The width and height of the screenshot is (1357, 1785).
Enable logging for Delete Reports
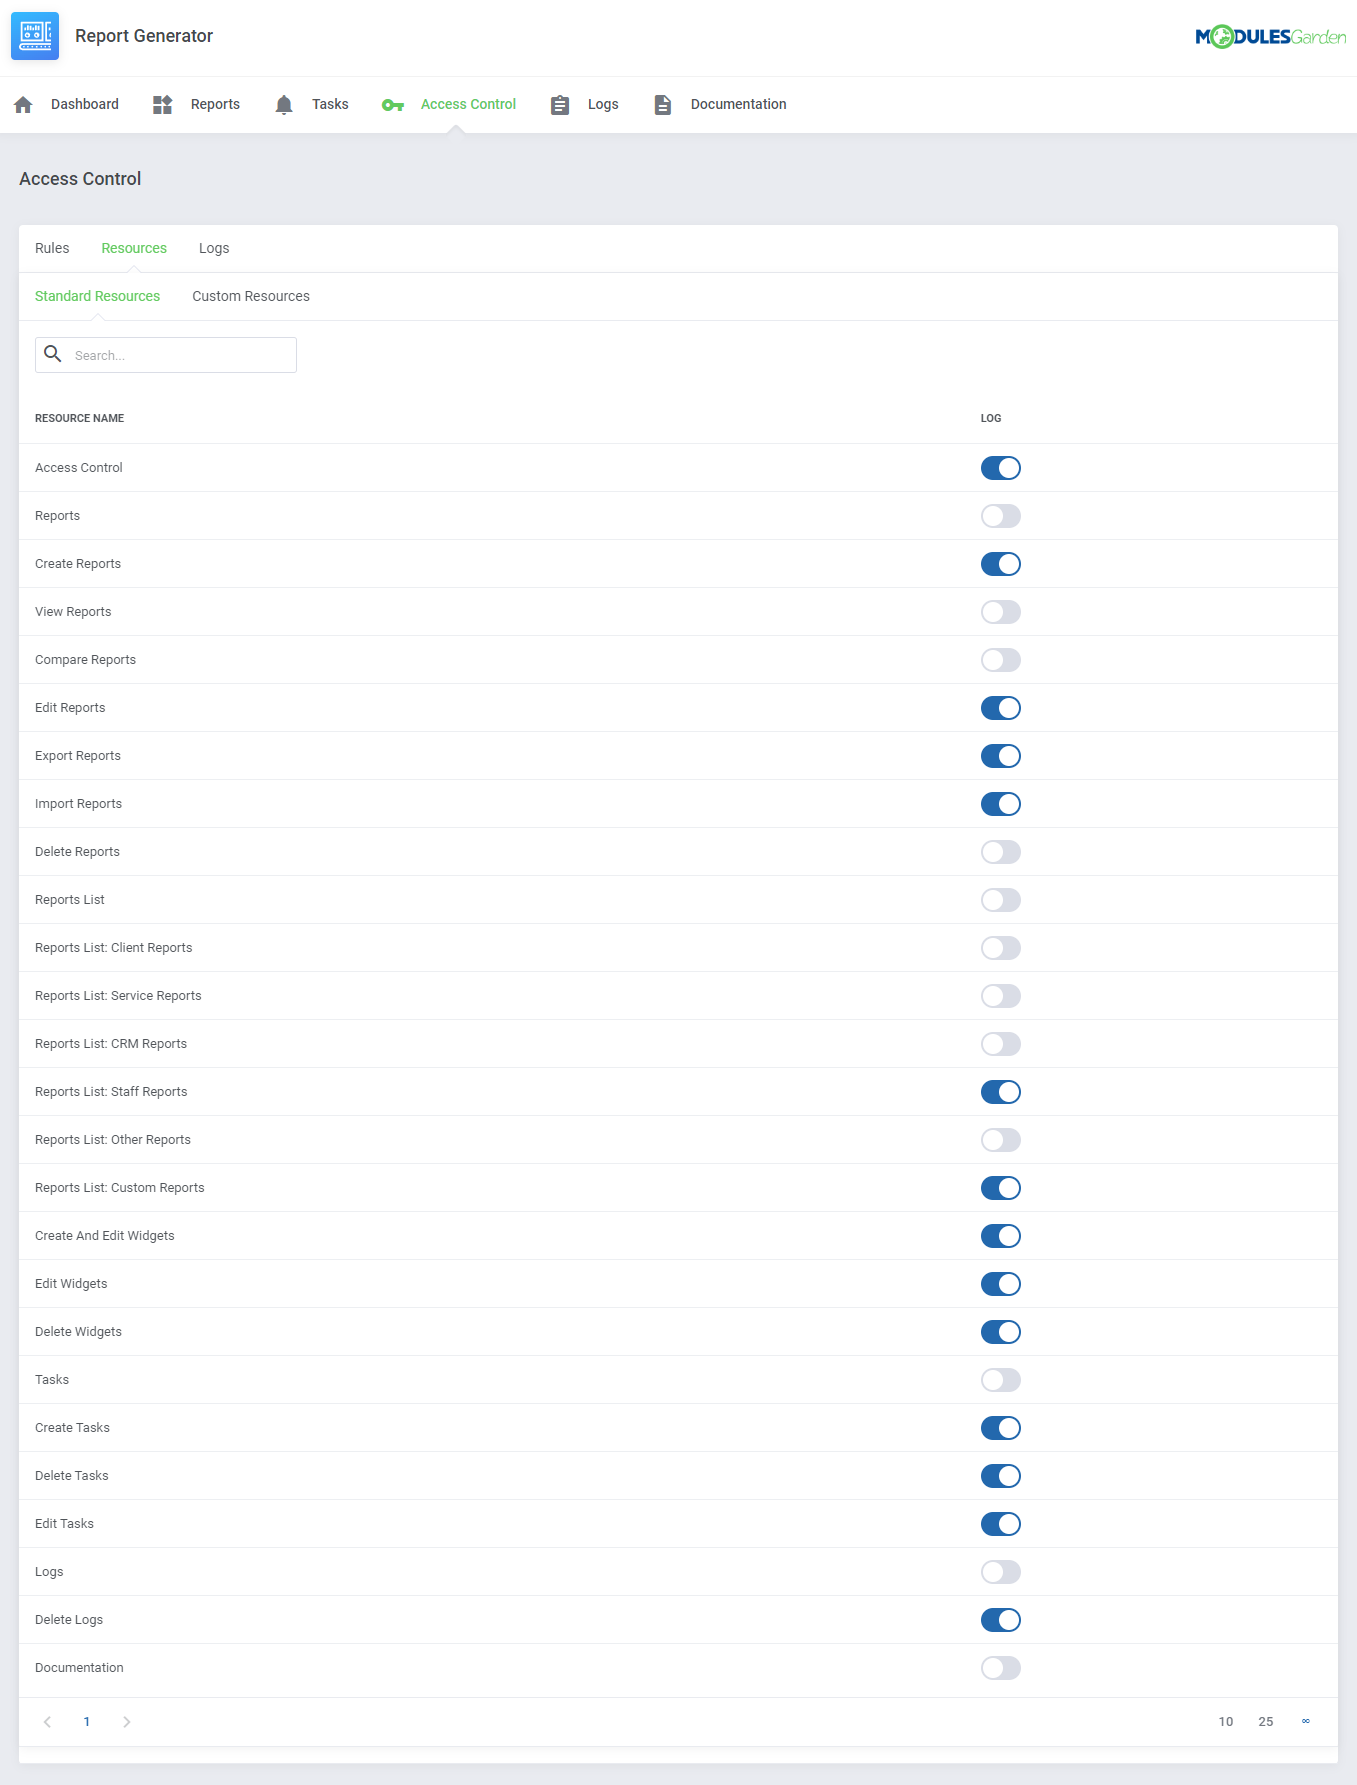[x=1000, y=852]
